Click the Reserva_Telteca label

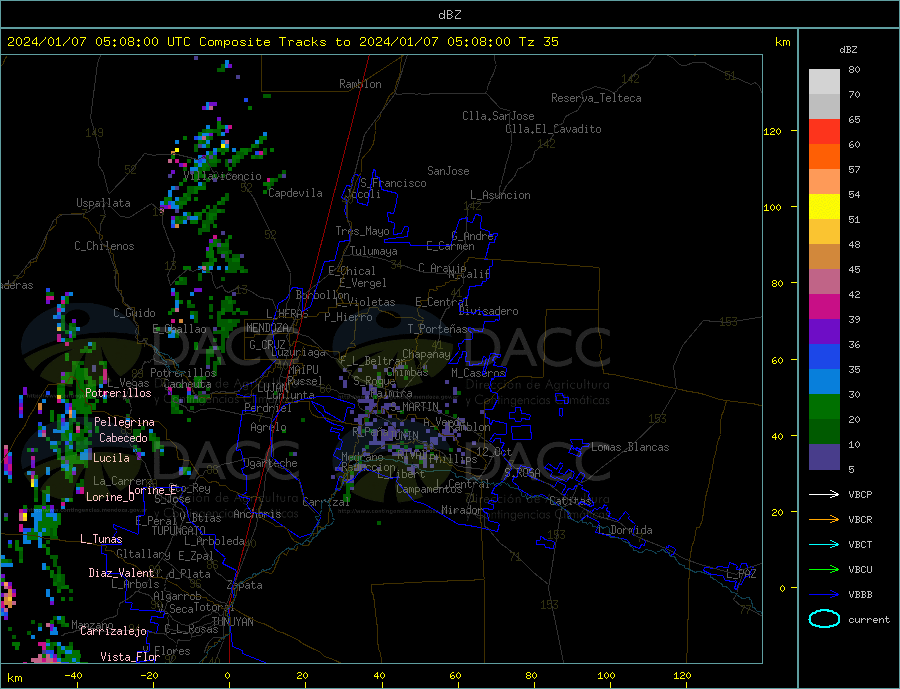tap(596, 98)
